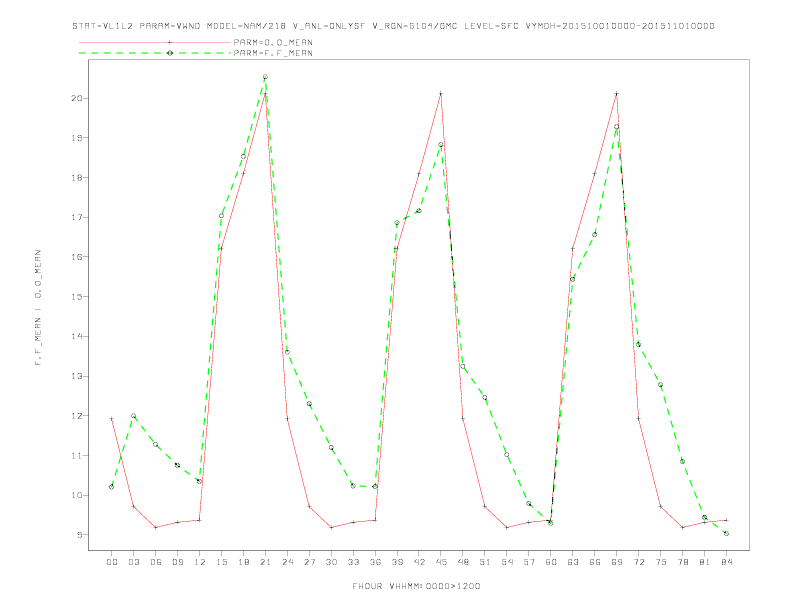Click x-axis tick label 30
The image size is (792, 612).
coord(331,562)
